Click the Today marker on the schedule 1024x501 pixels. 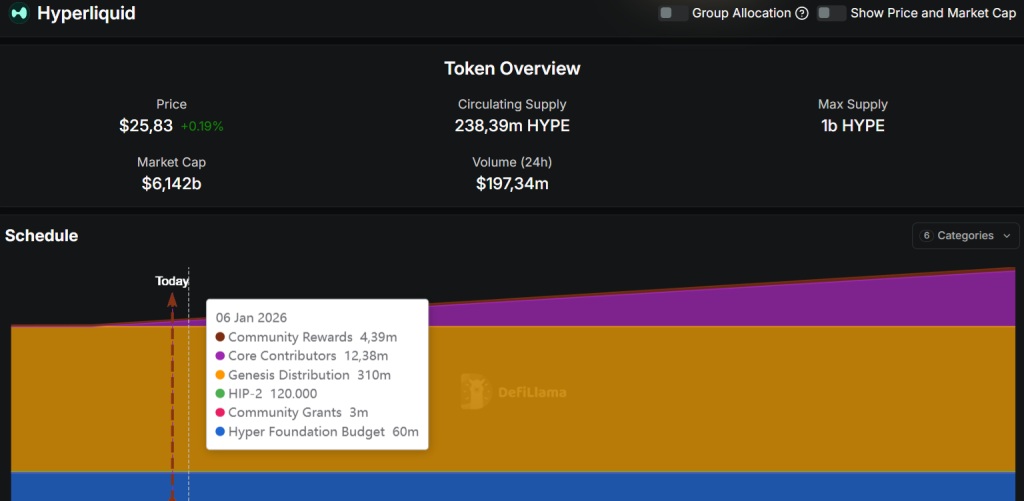[x=172, y=281]
